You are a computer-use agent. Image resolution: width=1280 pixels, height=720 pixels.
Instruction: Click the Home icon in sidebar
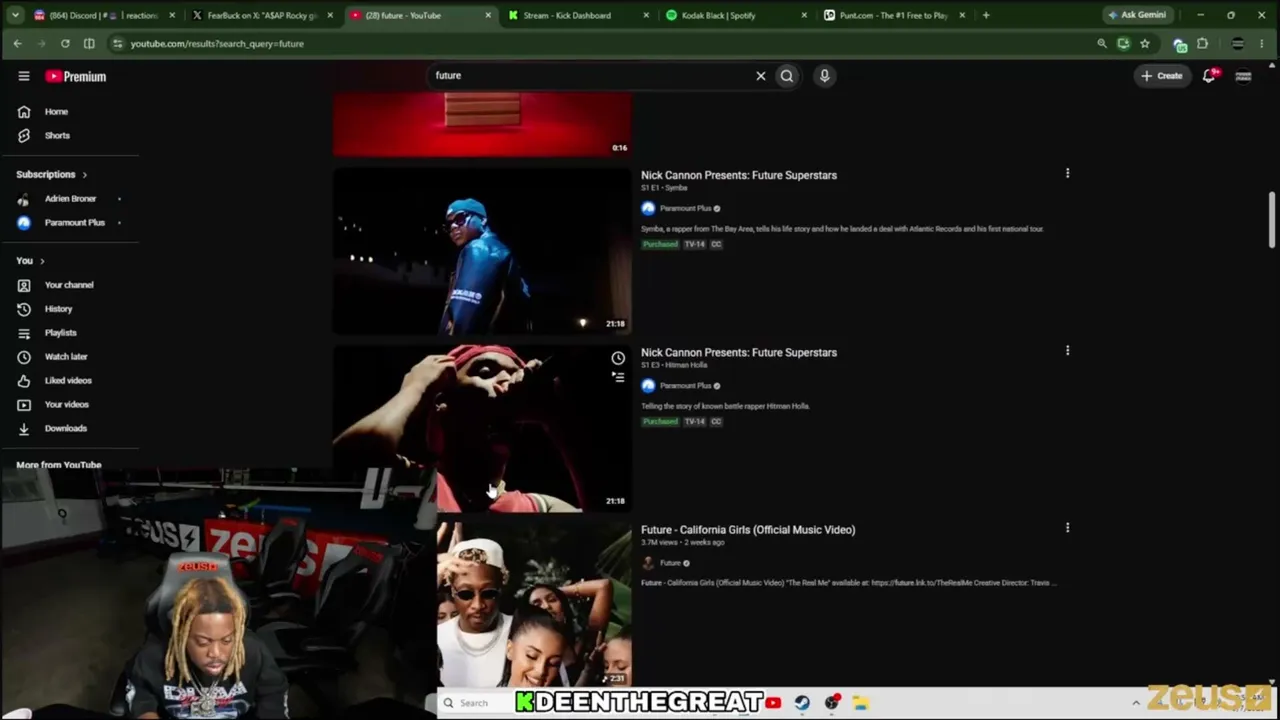coord(24,112)
